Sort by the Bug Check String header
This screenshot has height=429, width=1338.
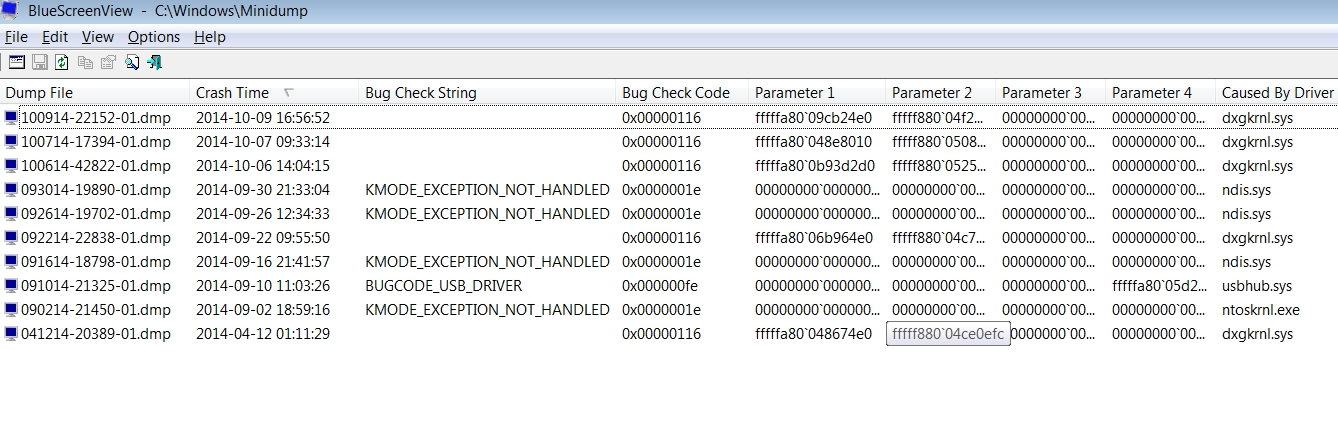click(x=487, y=92)
